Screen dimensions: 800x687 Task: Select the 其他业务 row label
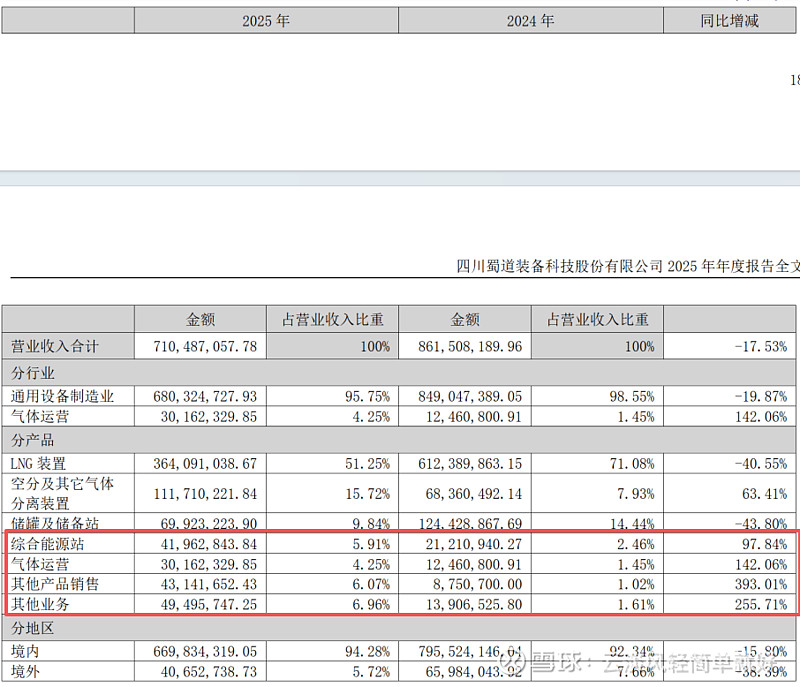point(40,604)
